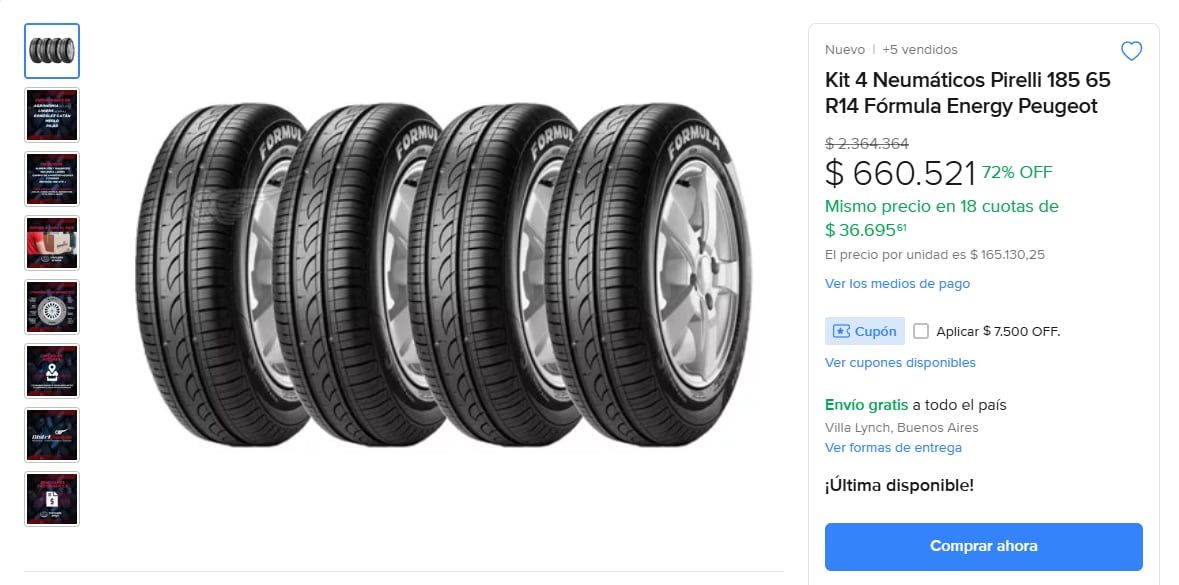
Task: Select the second sidebar thumbnail with location list
Action: pyautogui.click(x=51, y=115)
